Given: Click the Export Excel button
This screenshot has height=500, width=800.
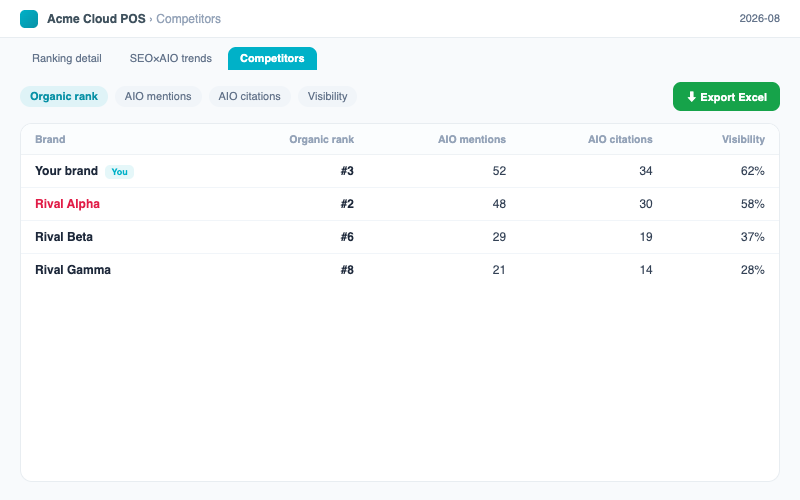Looking at the screenshot, I should point(726,96).
